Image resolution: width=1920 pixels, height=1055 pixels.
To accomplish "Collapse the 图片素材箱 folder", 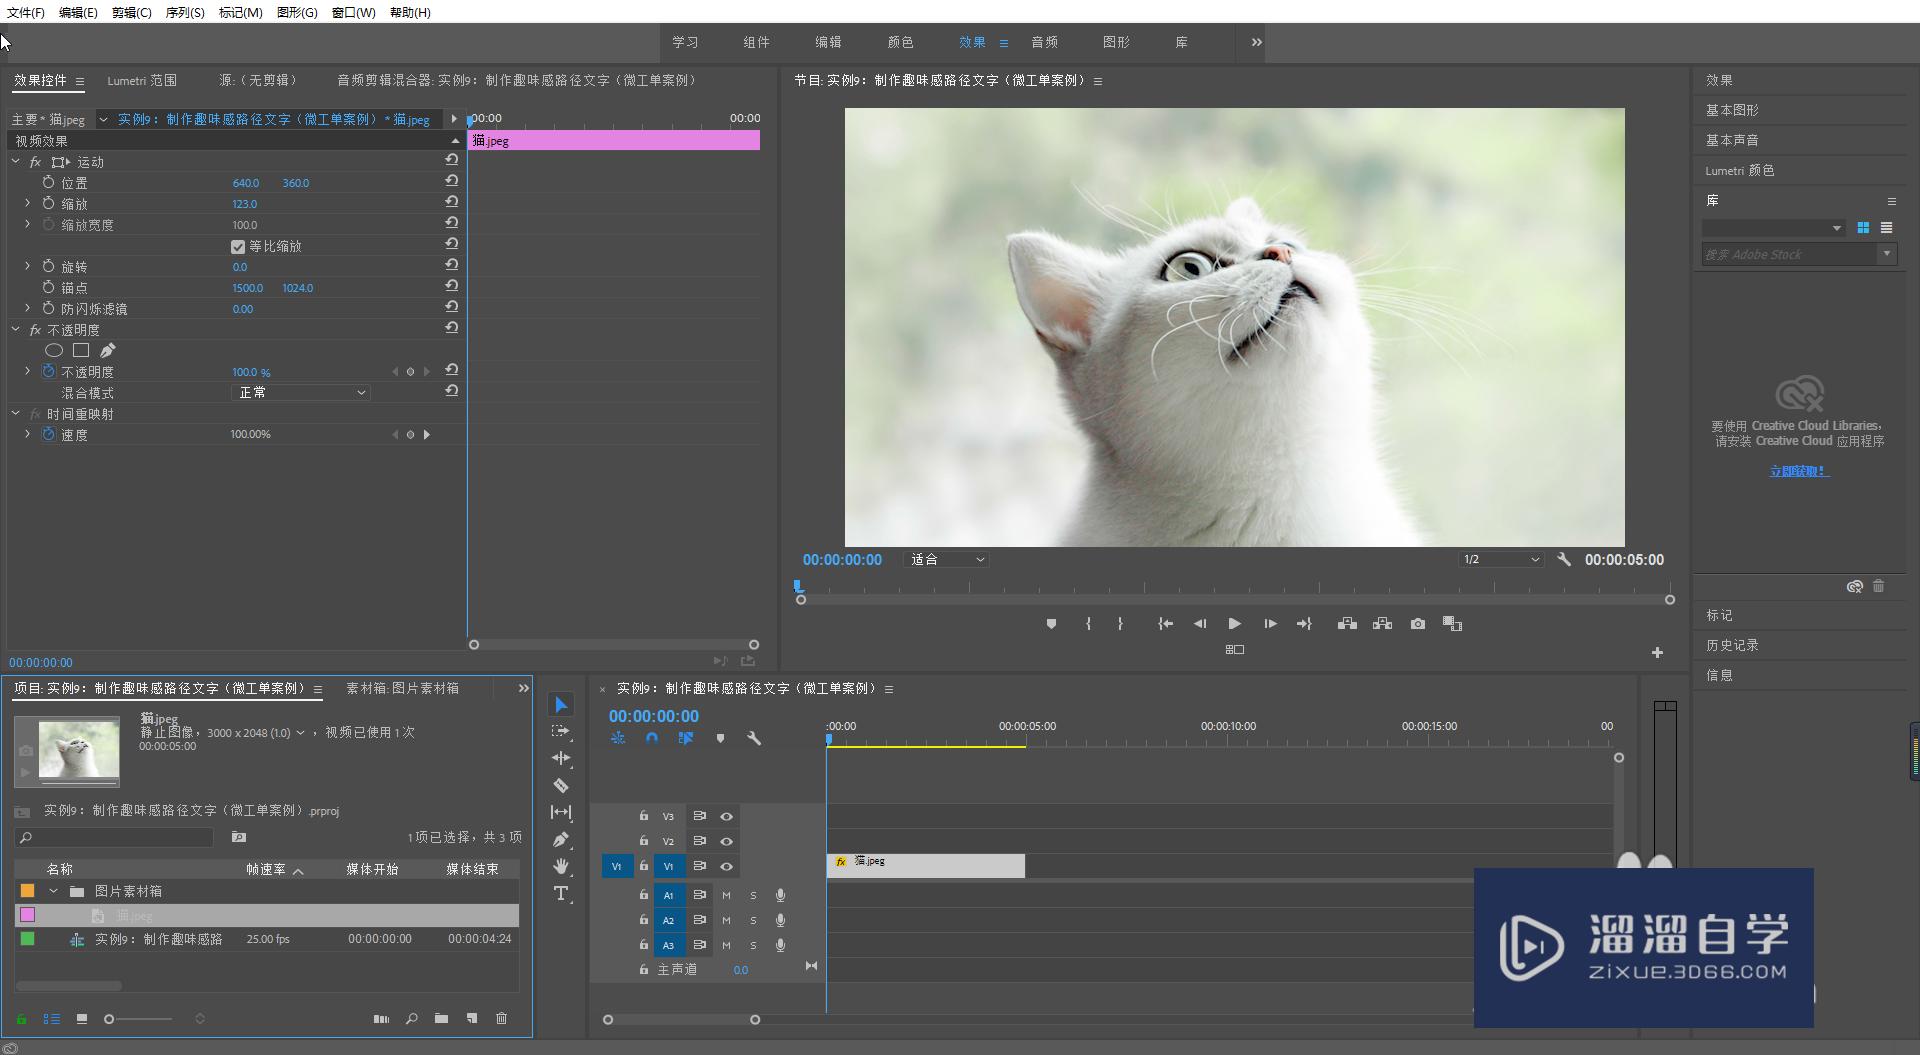I will point(54,891).
